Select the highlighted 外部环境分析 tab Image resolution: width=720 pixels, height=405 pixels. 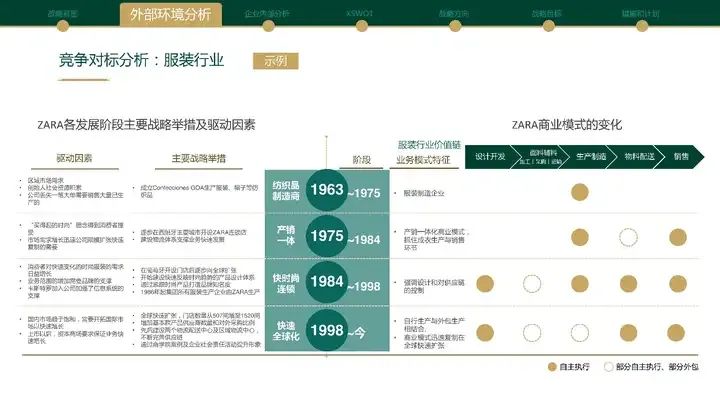tap(171, 14)
